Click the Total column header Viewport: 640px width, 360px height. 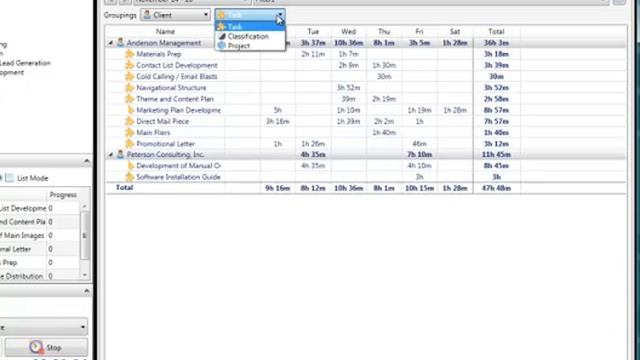(x=496, y=31)
